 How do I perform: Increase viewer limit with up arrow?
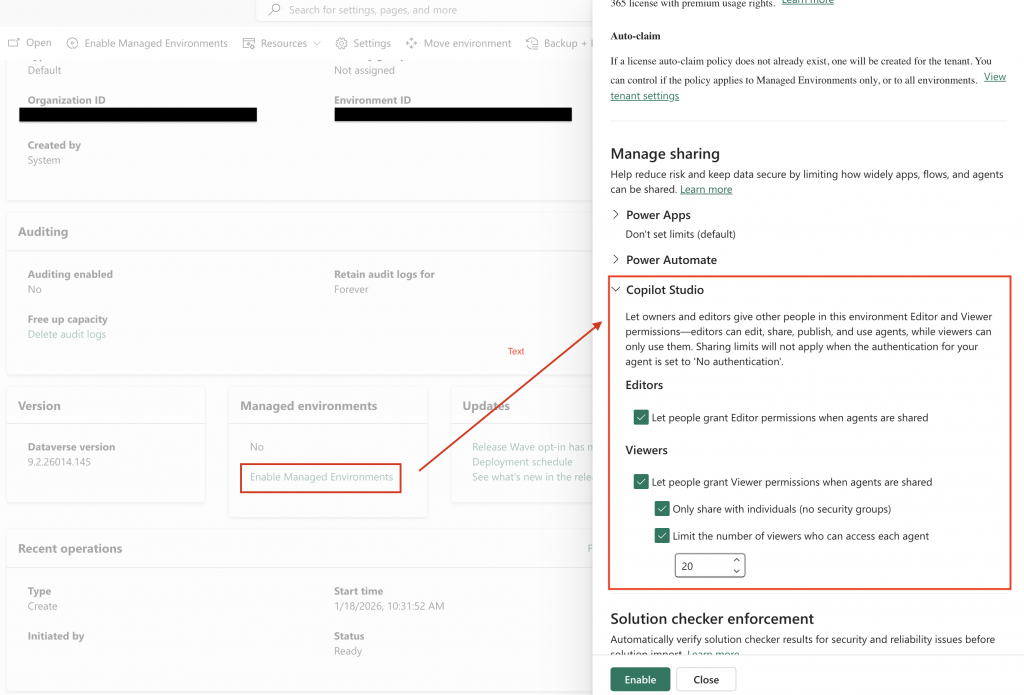[737, 560]
